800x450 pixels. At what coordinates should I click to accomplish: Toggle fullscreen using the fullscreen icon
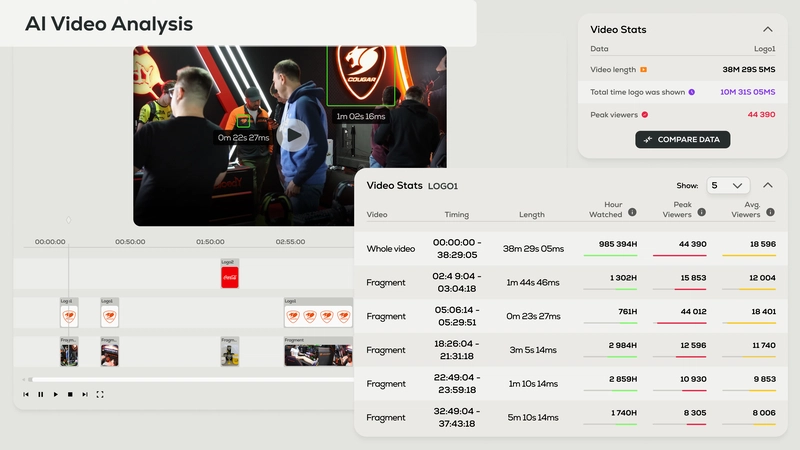(100, 394)
